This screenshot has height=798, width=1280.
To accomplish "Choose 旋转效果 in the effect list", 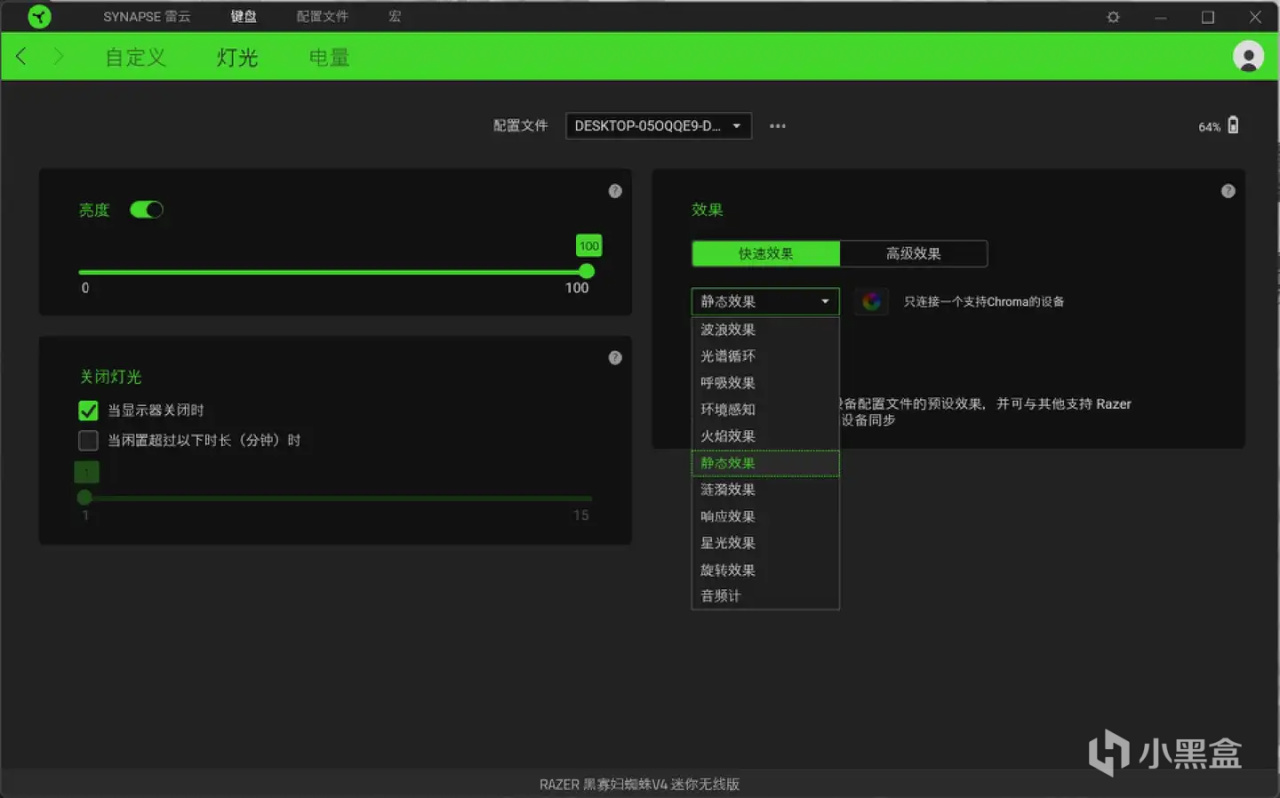I will point(765,570).
